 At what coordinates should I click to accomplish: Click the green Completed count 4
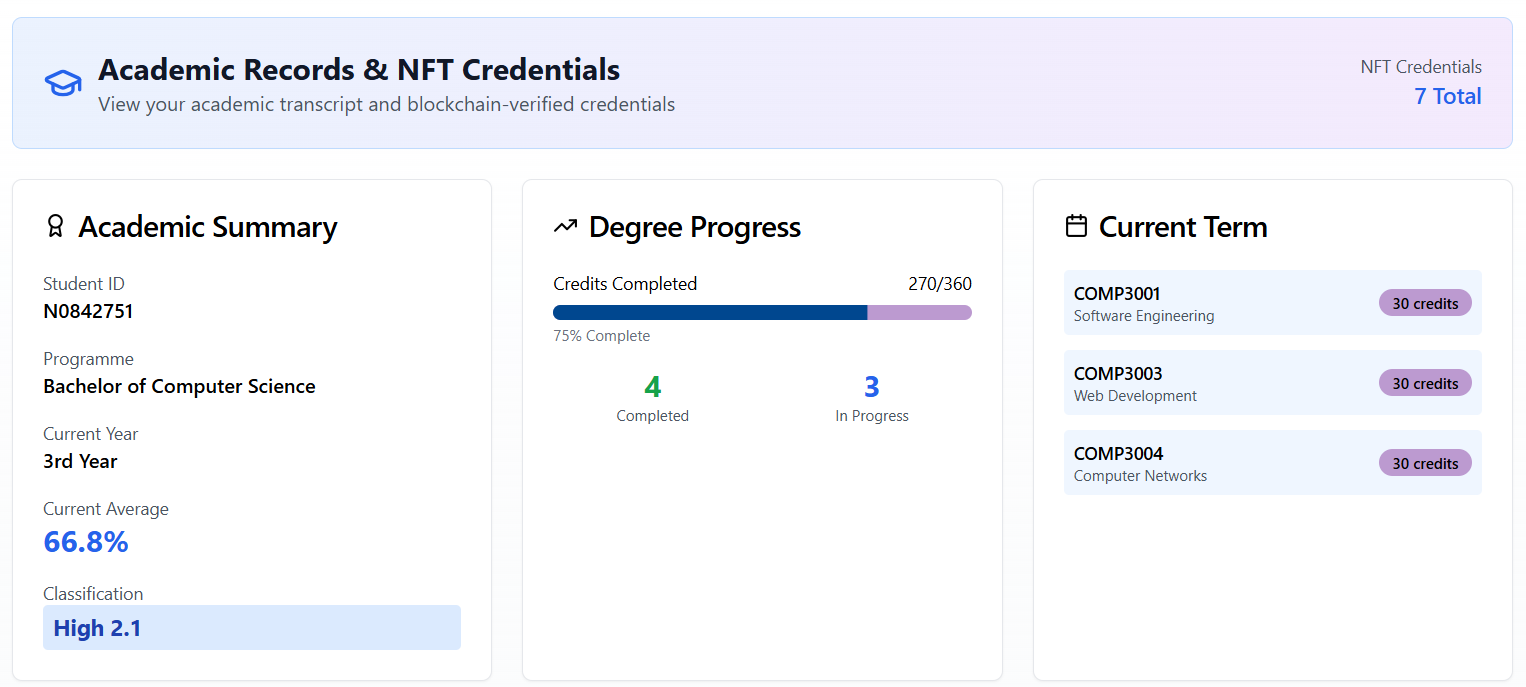[653, 387]
